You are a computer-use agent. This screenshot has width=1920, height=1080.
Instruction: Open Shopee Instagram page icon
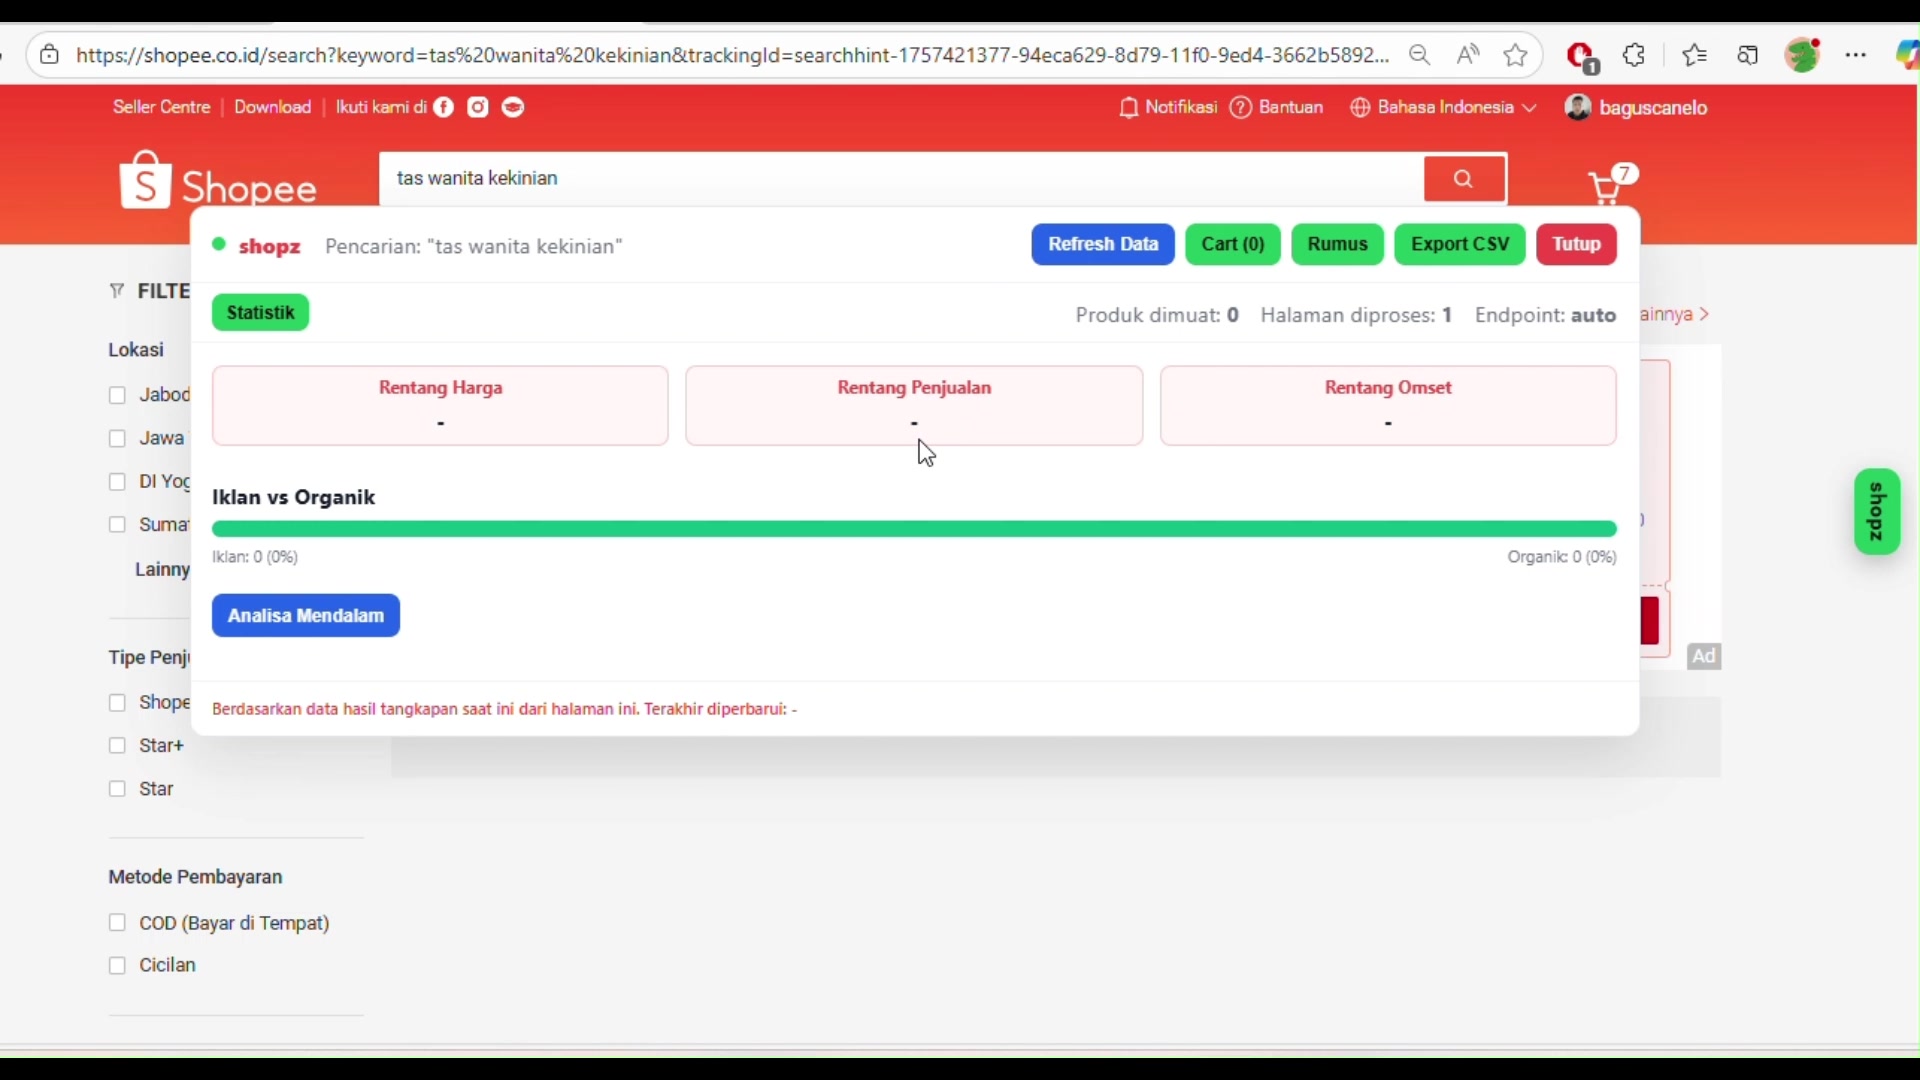[x=479, y=107]
